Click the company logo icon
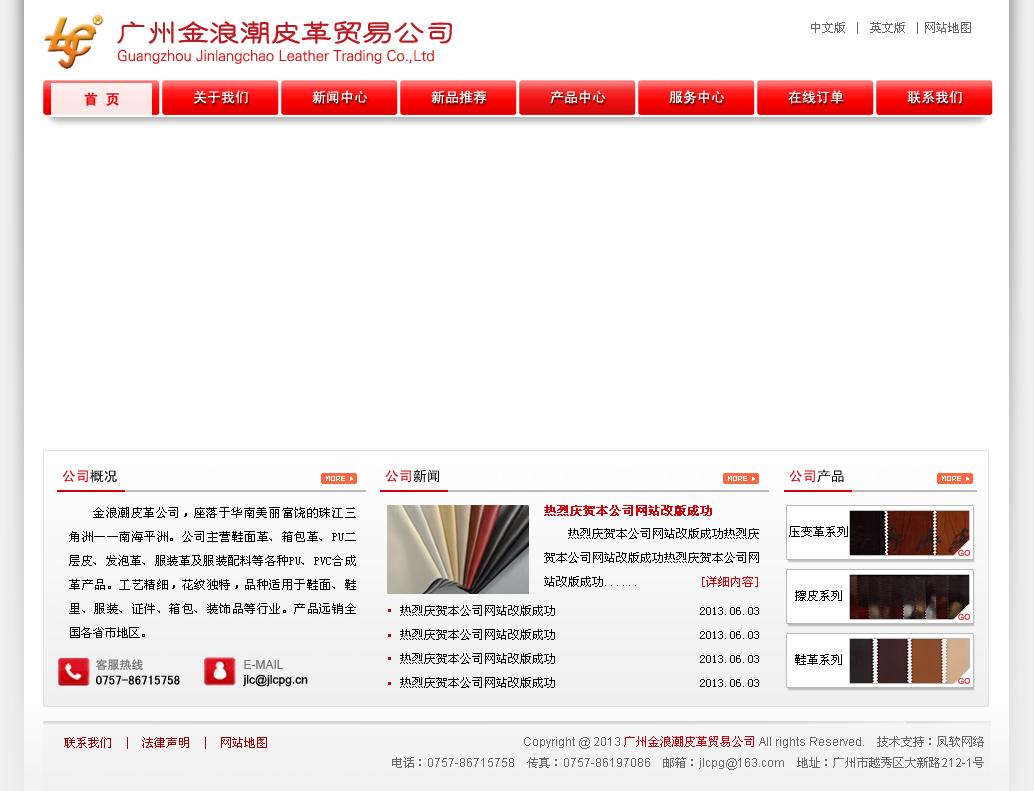The image size is (1034, 791). [x=73, y=42]
